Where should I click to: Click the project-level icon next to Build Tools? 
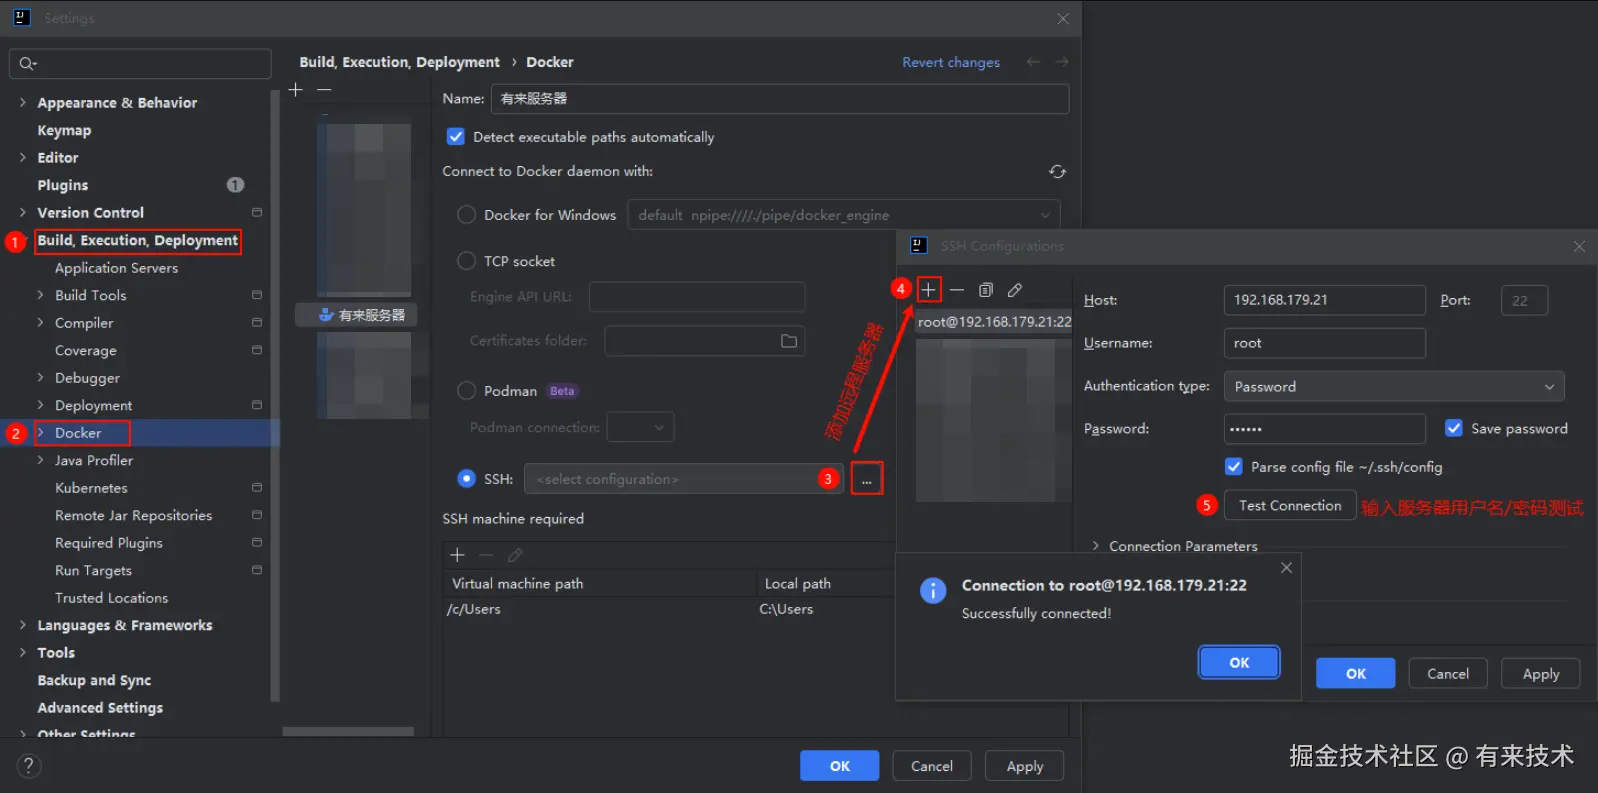[x=257, y=296]
